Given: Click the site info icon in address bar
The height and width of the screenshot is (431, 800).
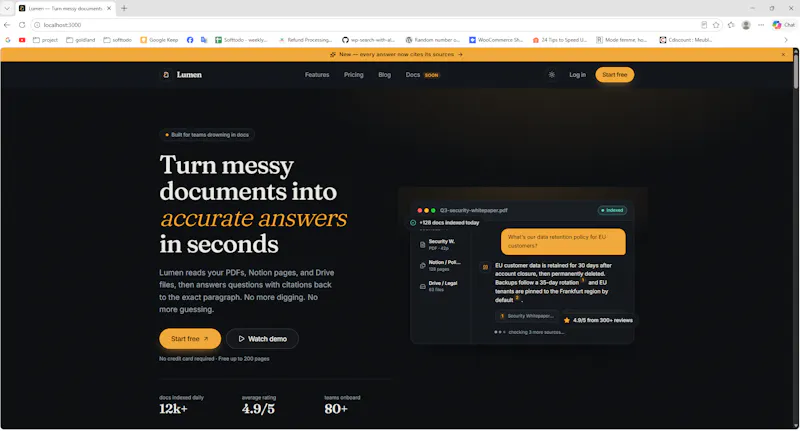Looking at the screenshot, I should pos(37,25).
